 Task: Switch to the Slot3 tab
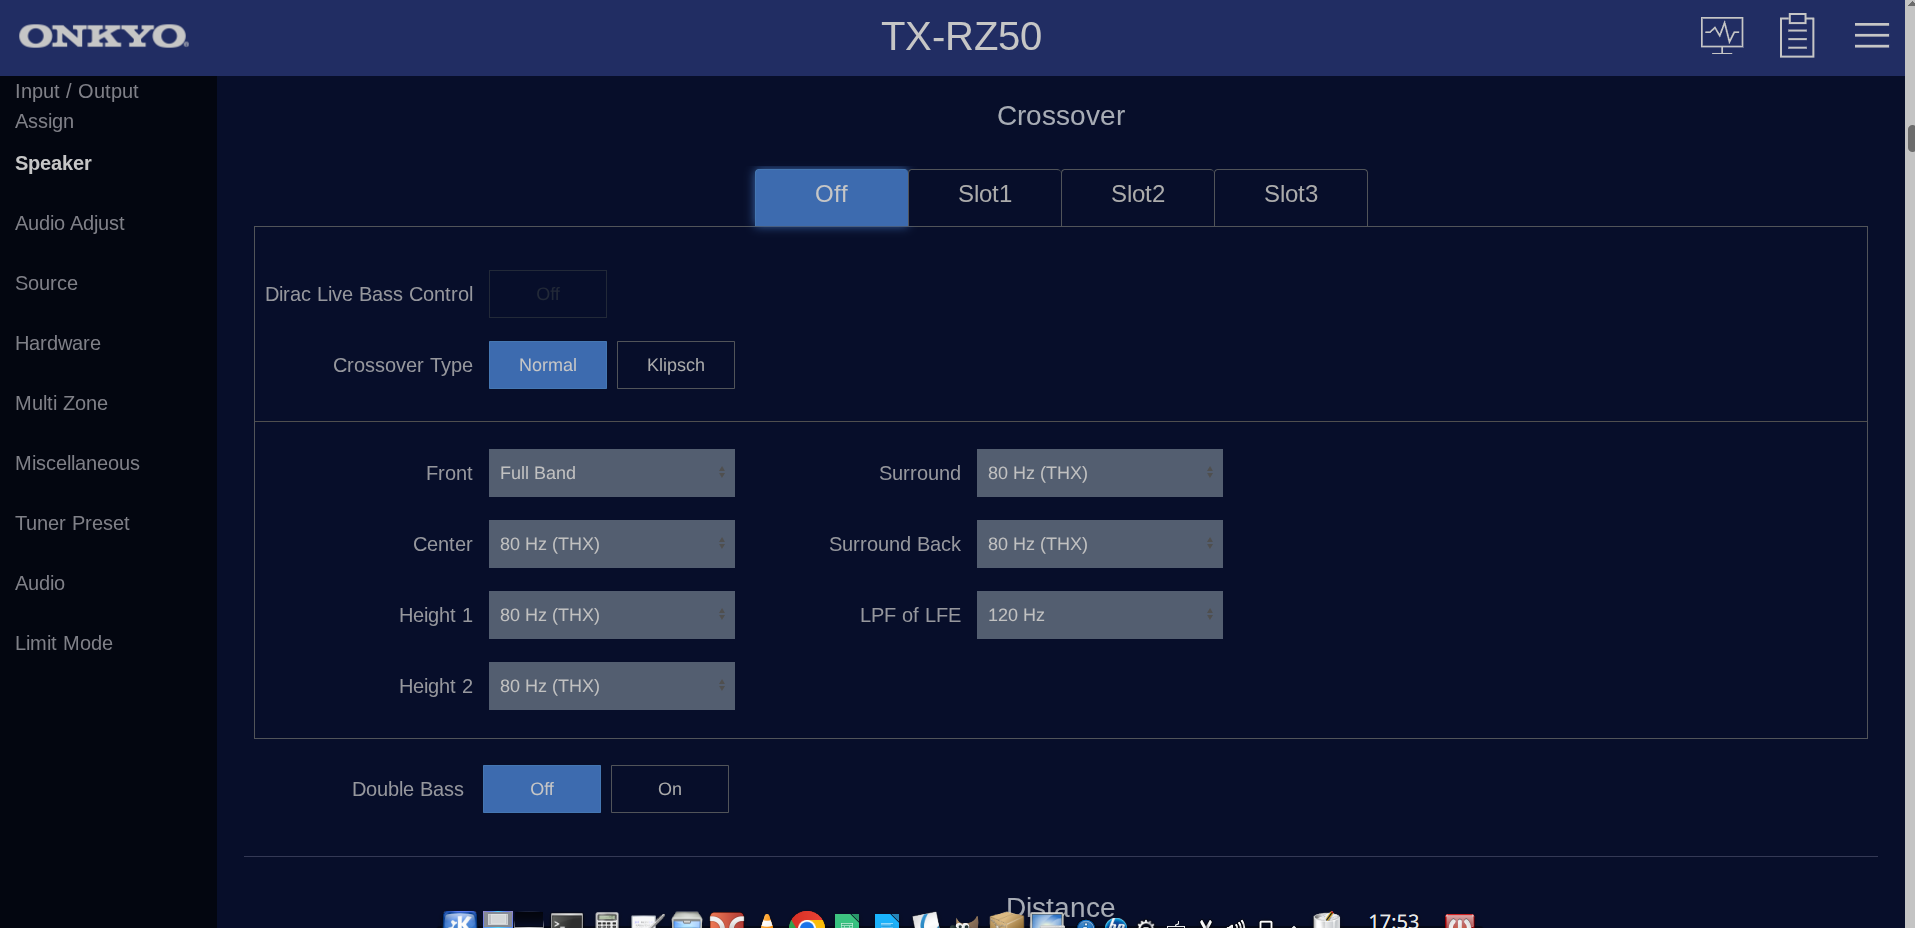click(x=1290, y=195)
